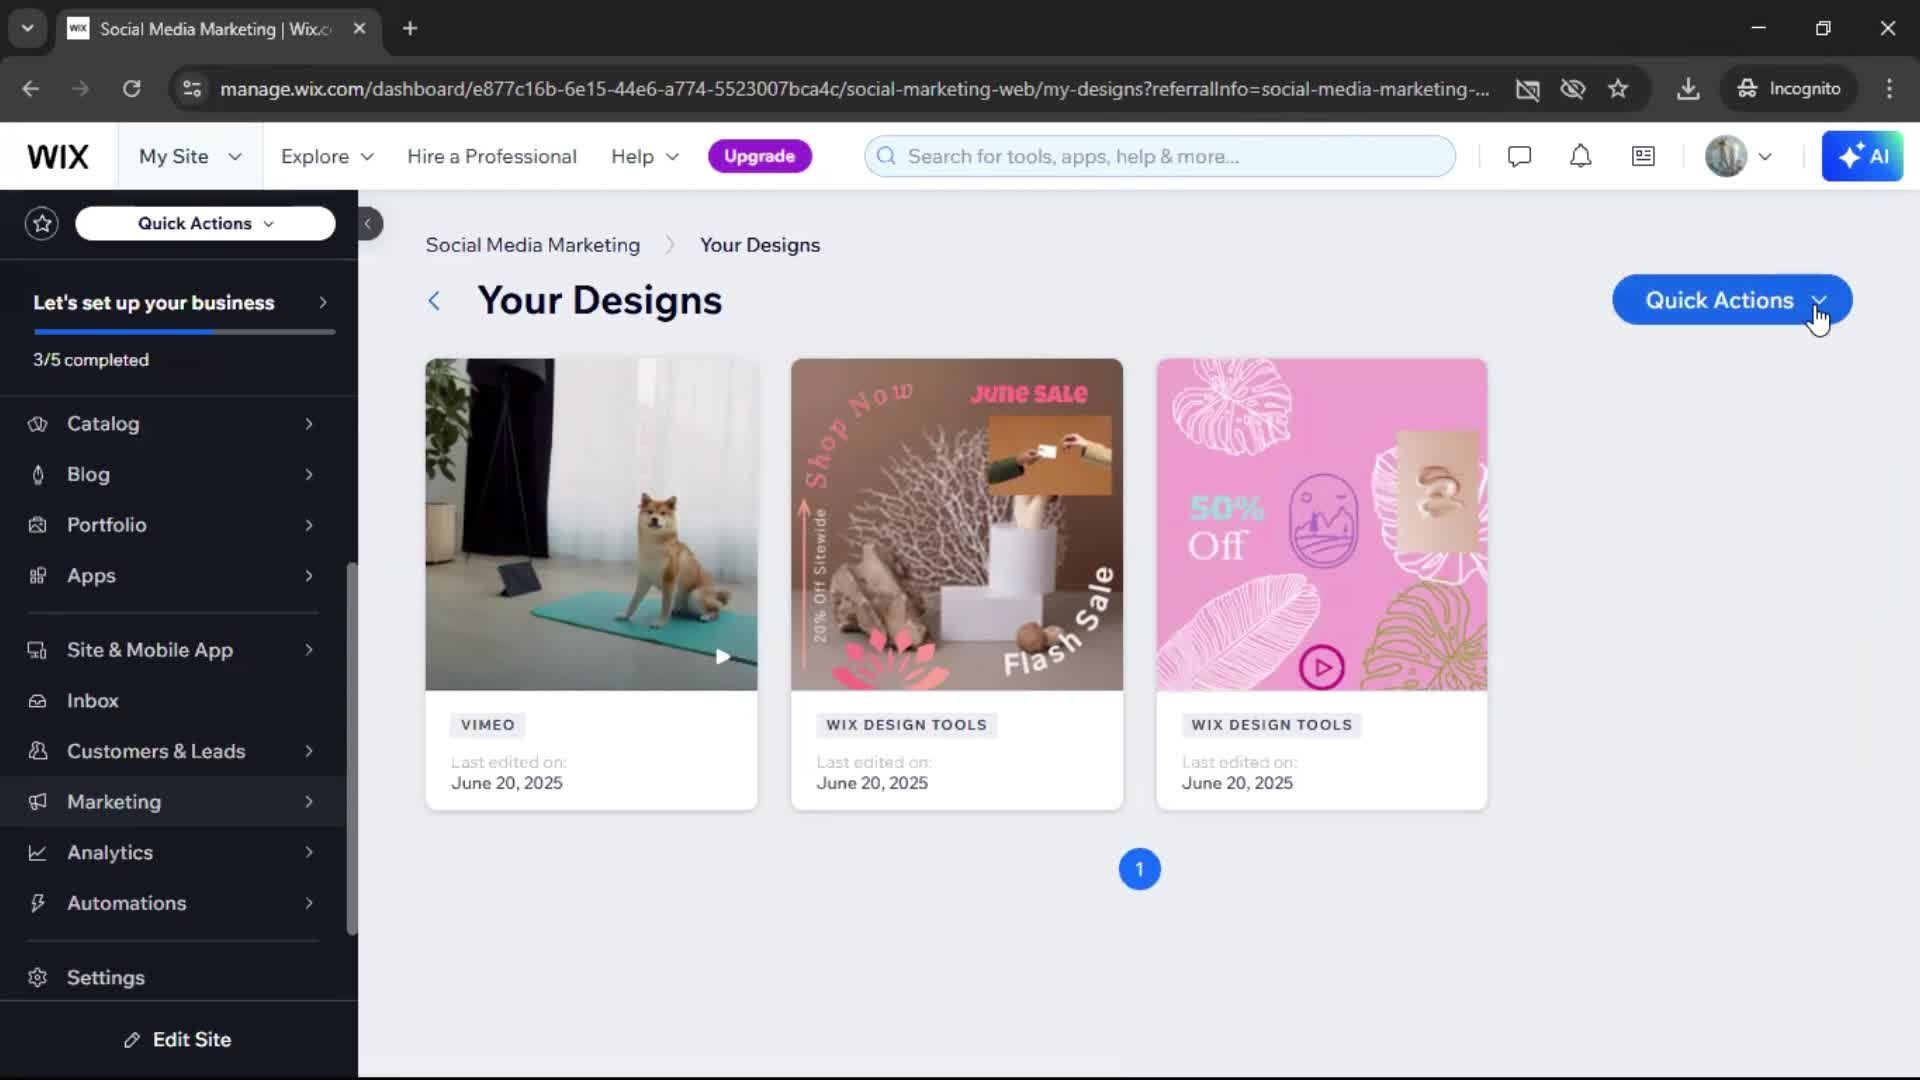Open the dog yoga Vimeo design thumbnail
The height and width of the screenshot is (1080, 1920).
591,524
